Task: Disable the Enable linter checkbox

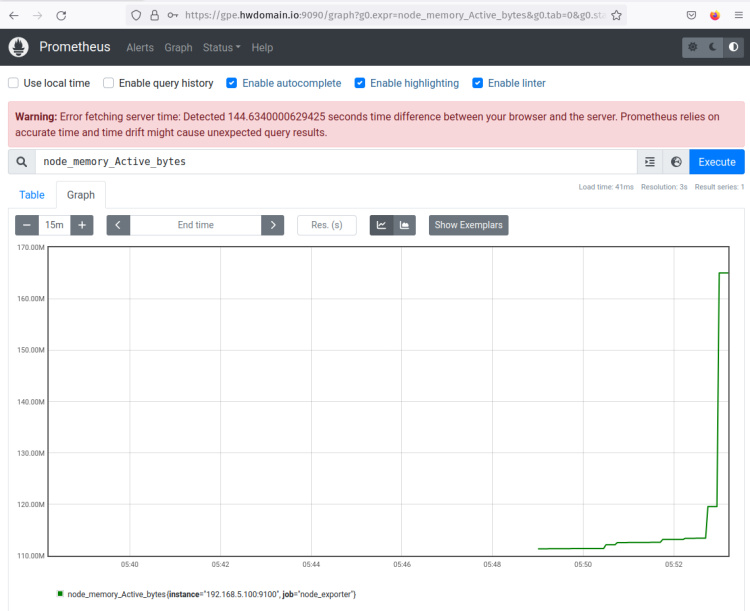Action: [478, 83]
